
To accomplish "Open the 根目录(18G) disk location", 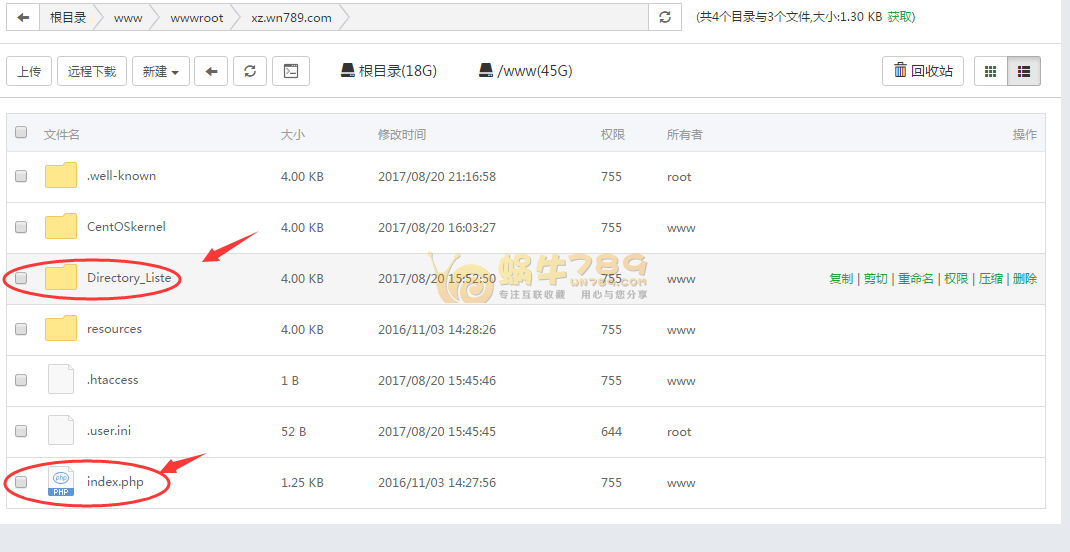I will tap(388, 71).
